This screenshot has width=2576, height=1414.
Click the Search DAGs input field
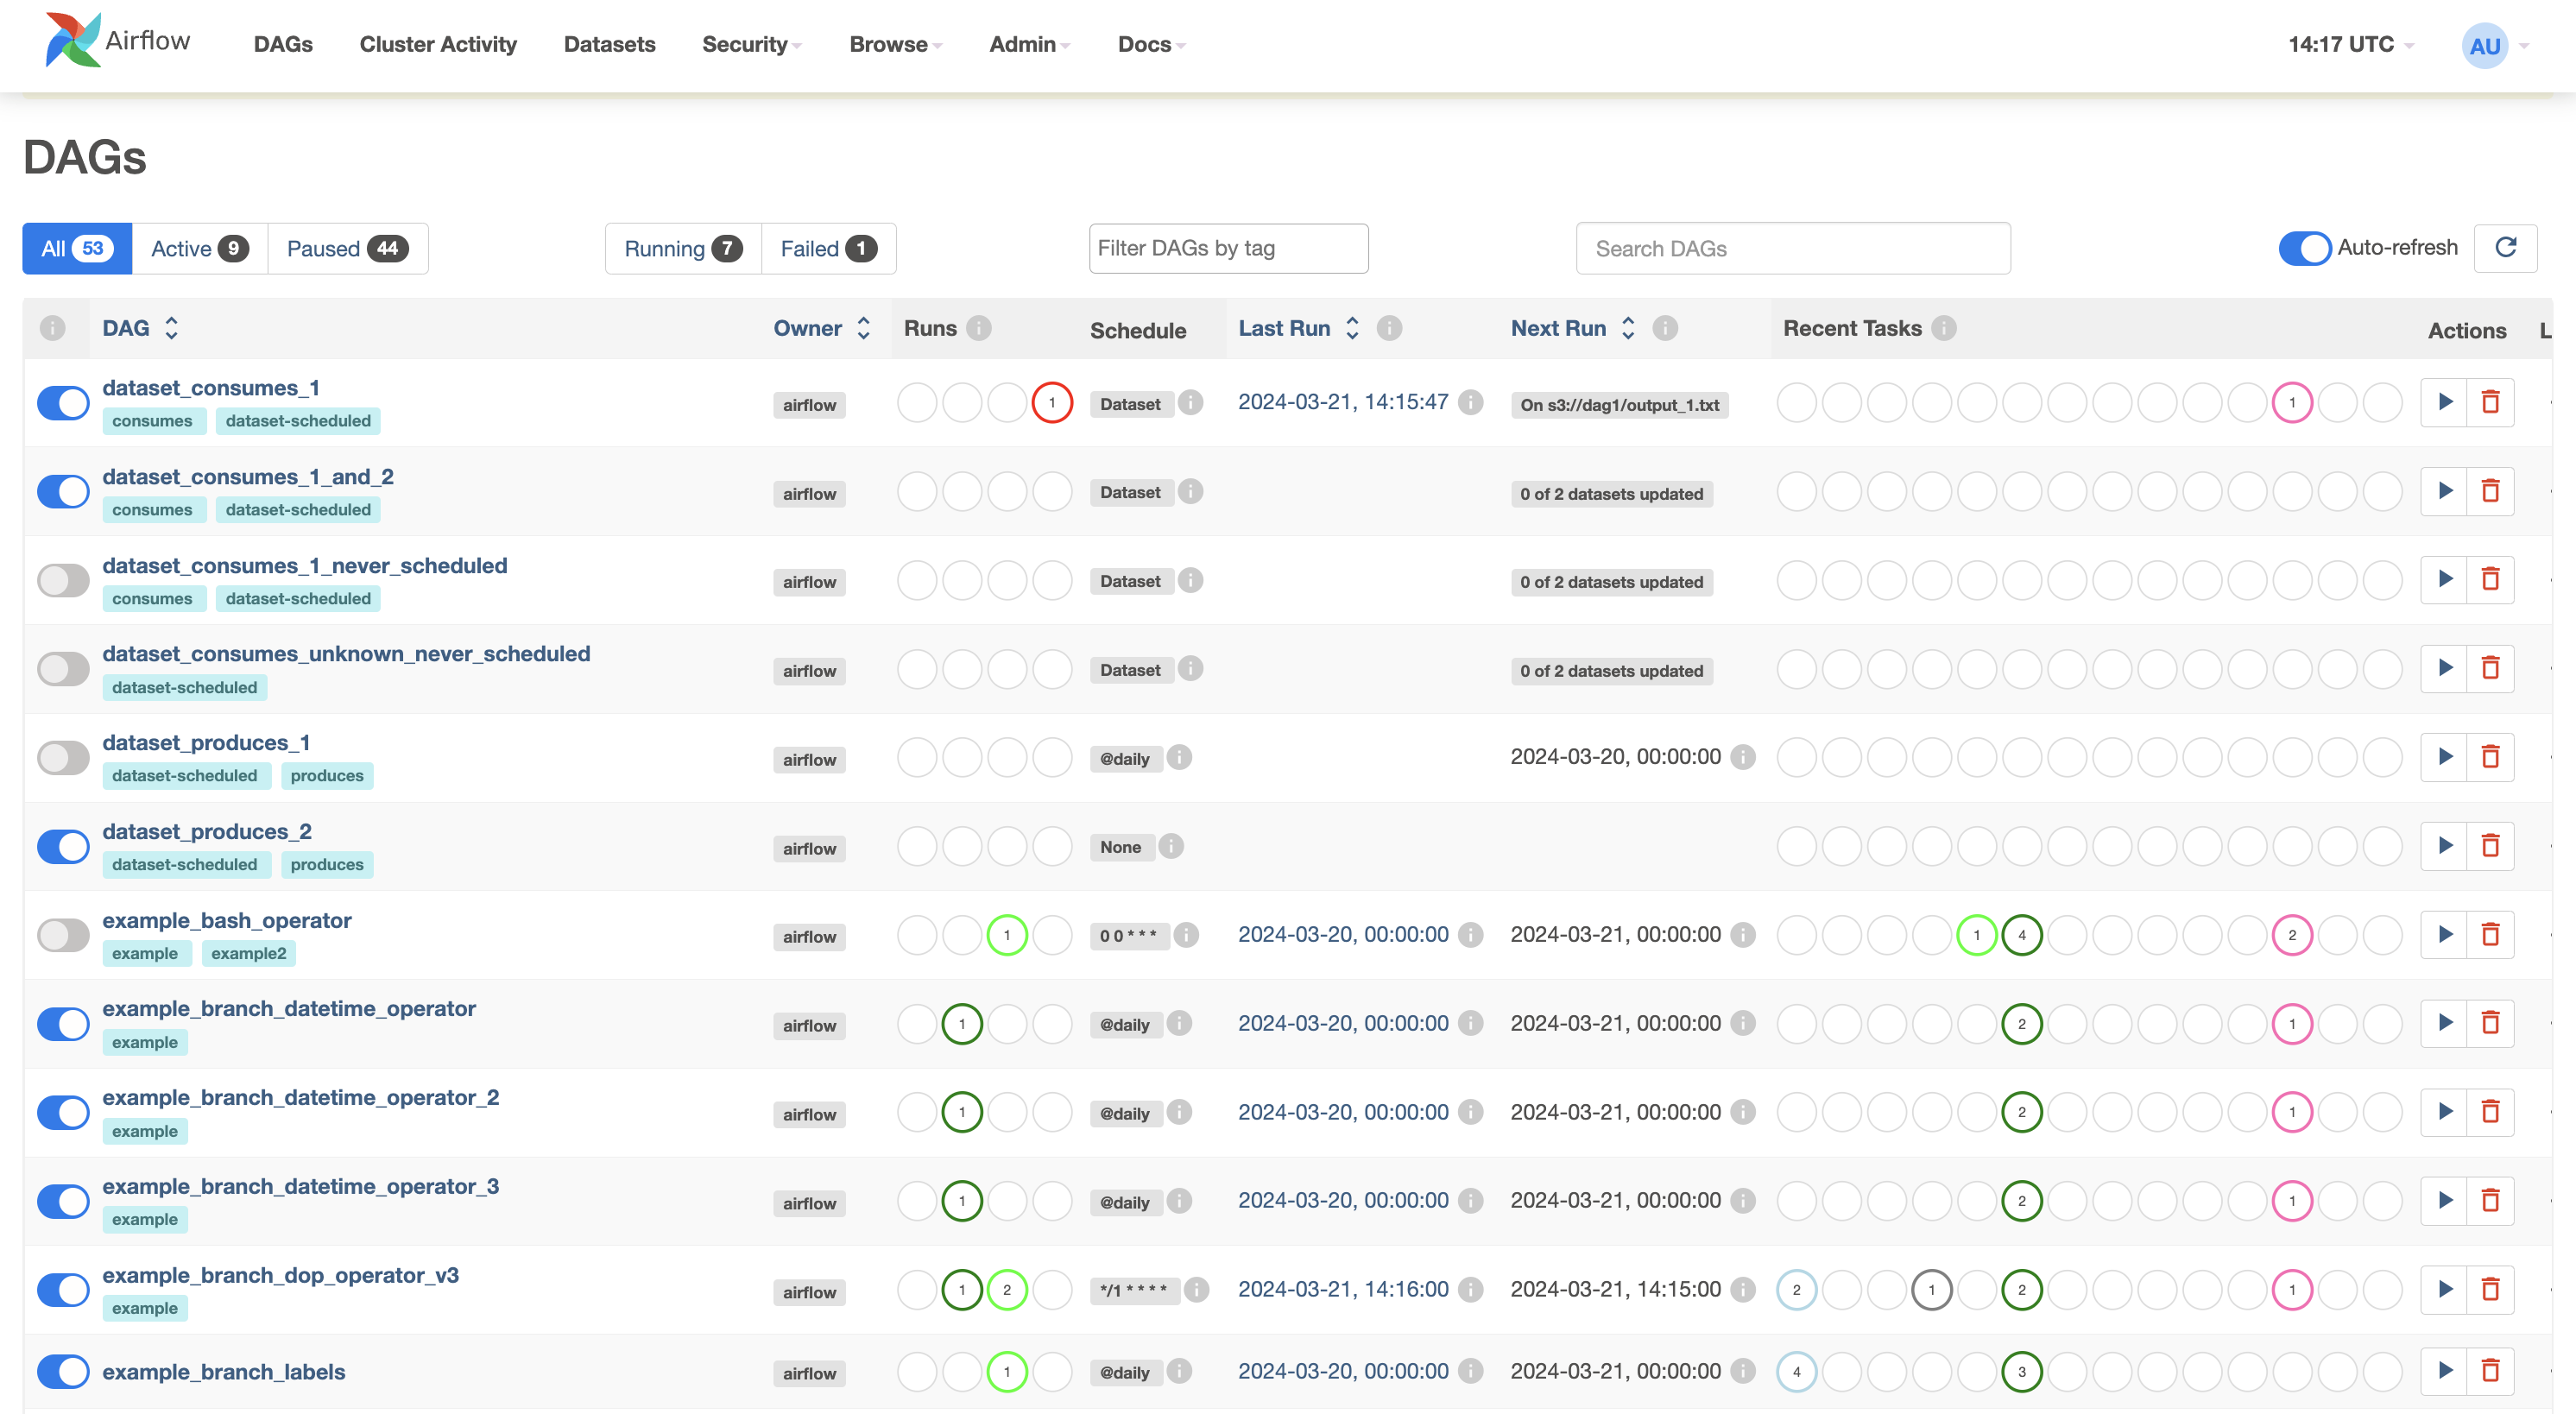pos(1795,247)
